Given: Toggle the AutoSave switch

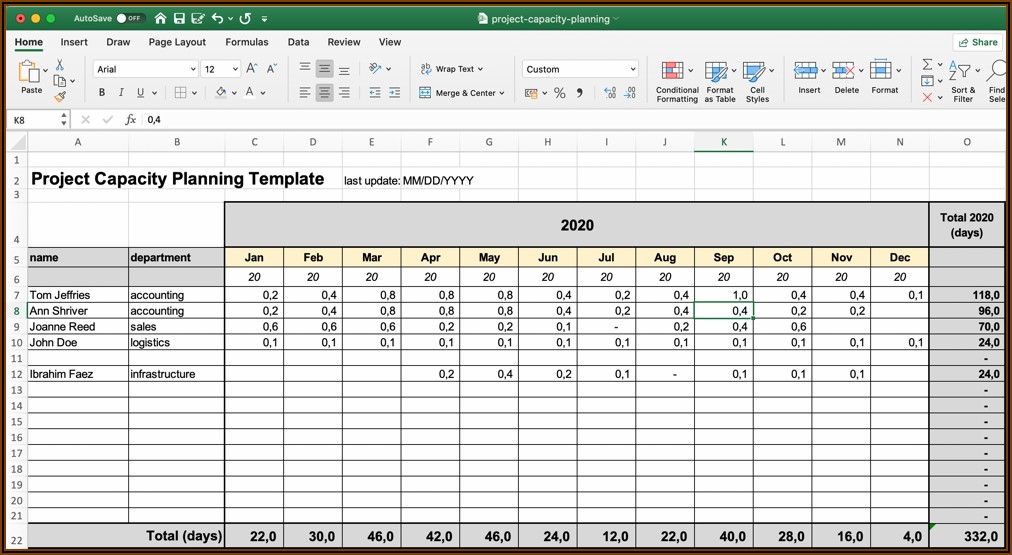Looking at the screenshot, I should [x=129, y=18].
